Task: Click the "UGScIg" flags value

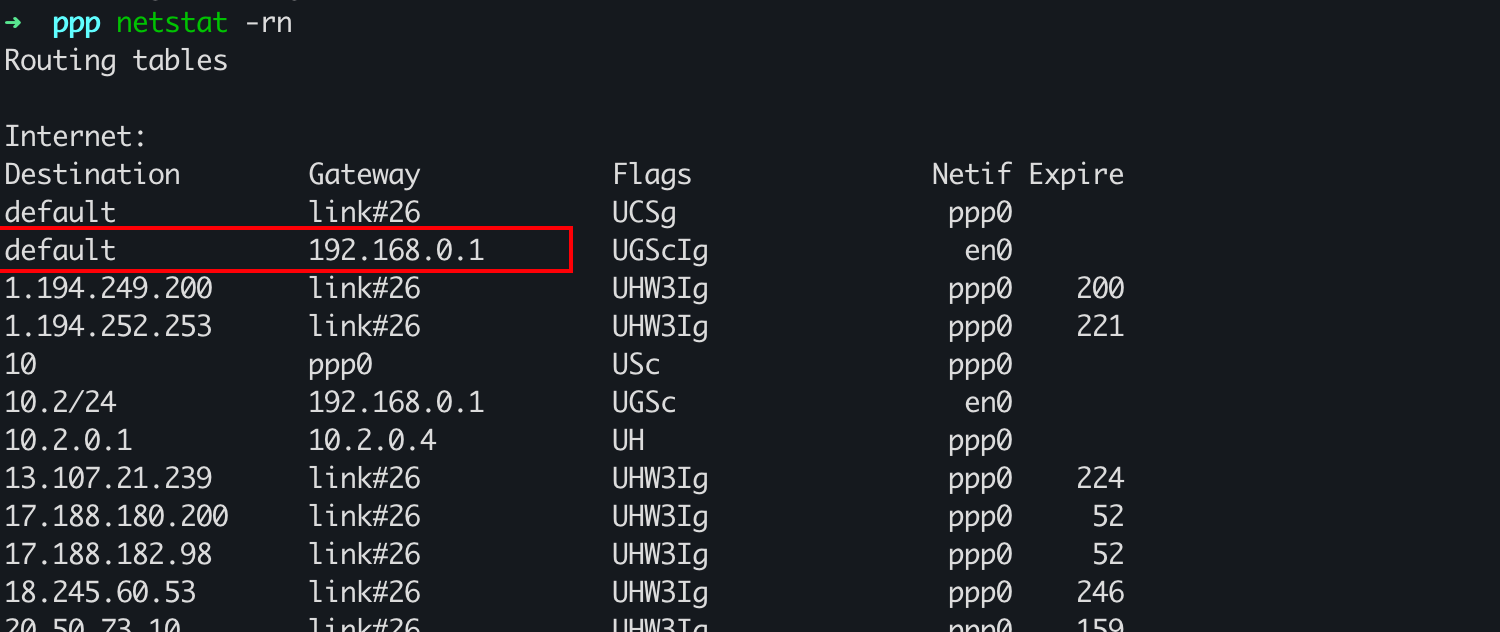Action: click(660, 250)
